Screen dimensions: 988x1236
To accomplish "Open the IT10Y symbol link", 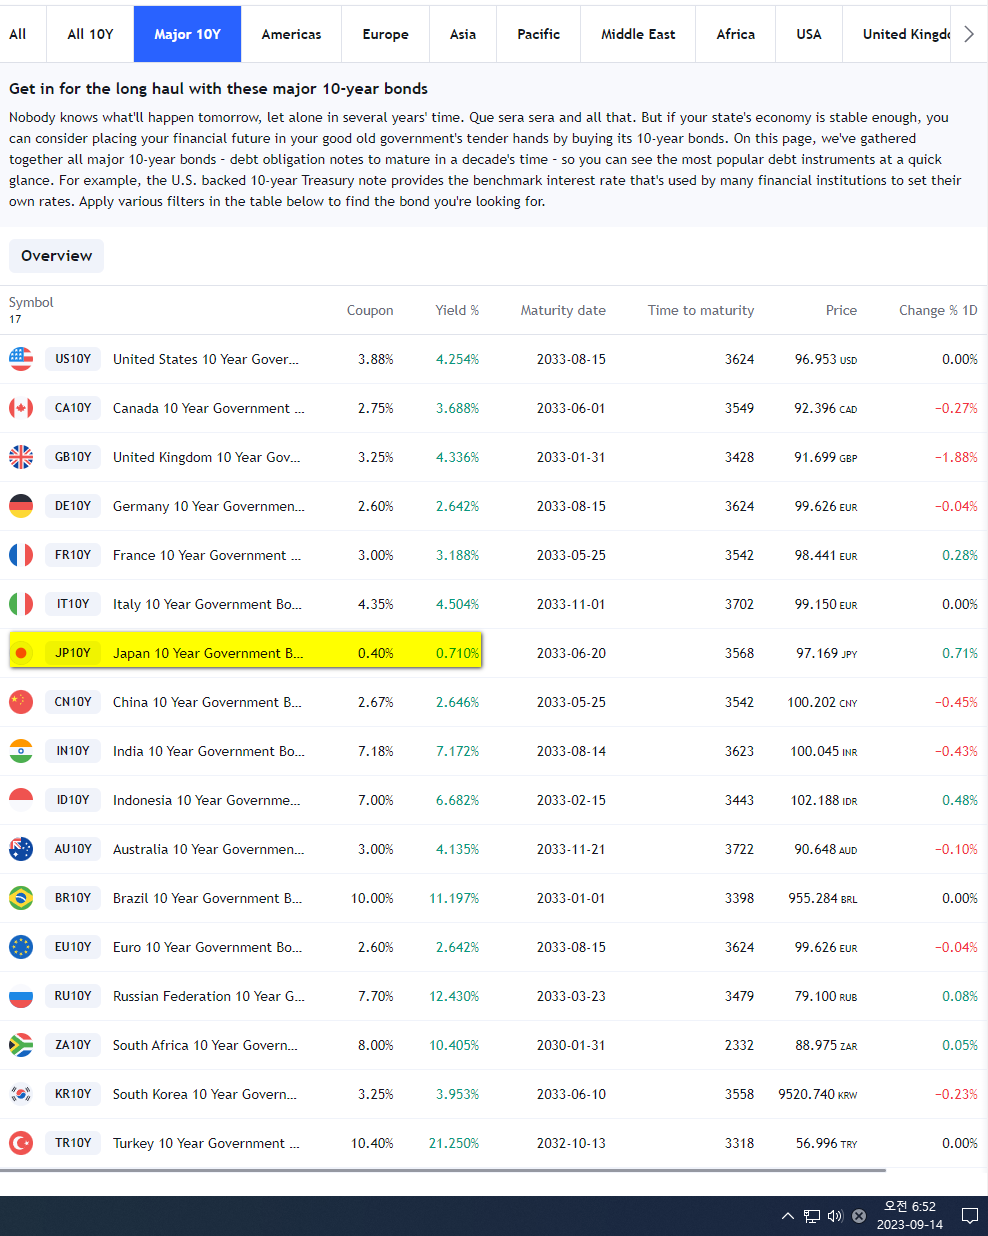I will tap(73, 604).
